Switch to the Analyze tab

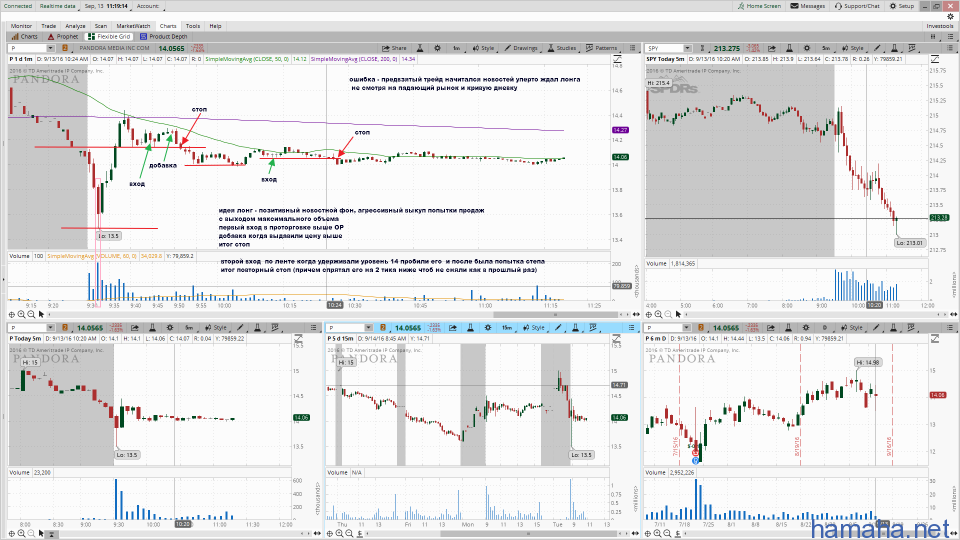pos(75,26)
